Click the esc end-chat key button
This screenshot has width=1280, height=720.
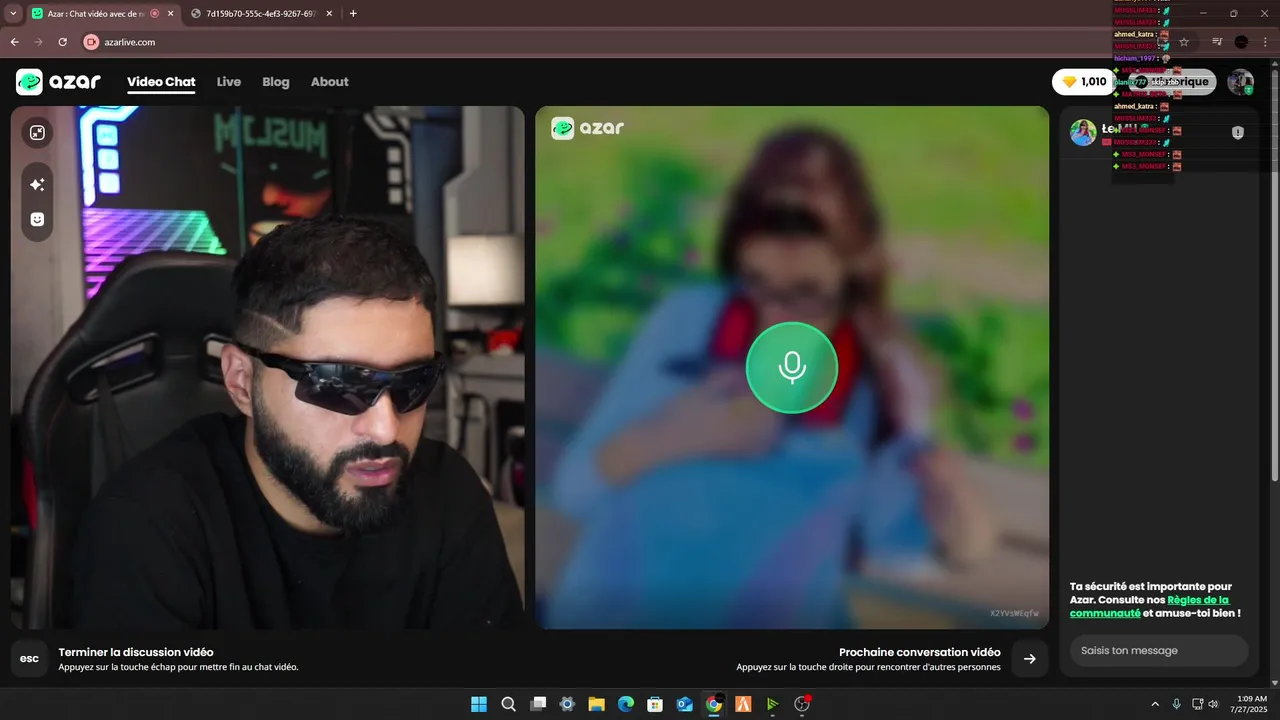[30, 659]
